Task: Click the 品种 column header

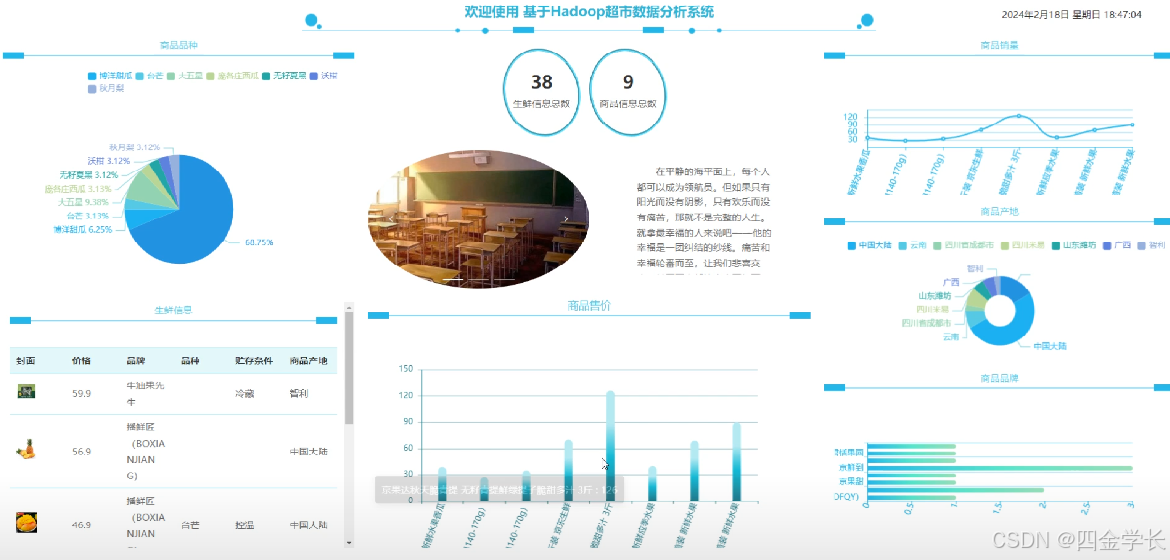Action: [x=190, y=361]
